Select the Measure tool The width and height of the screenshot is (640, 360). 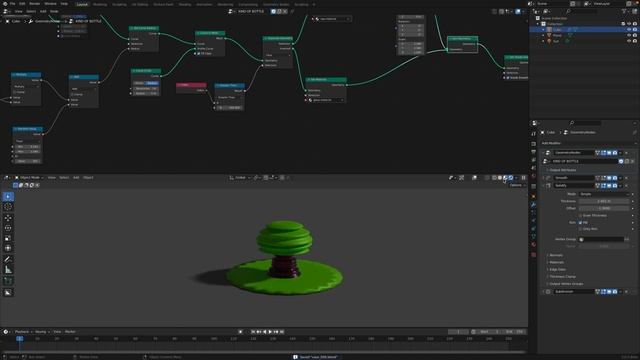coord(8,269)
